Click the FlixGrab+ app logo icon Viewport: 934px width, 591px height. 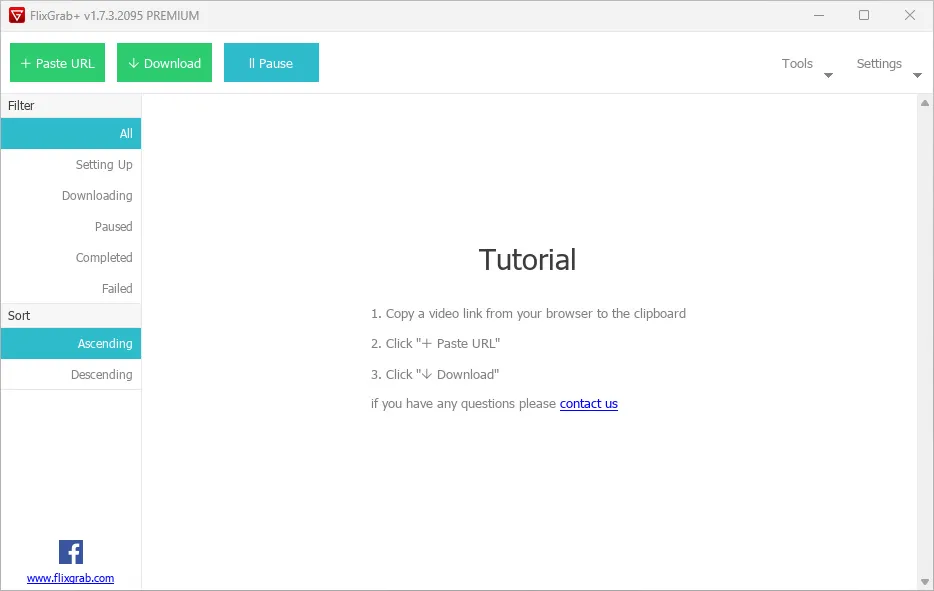17,15
